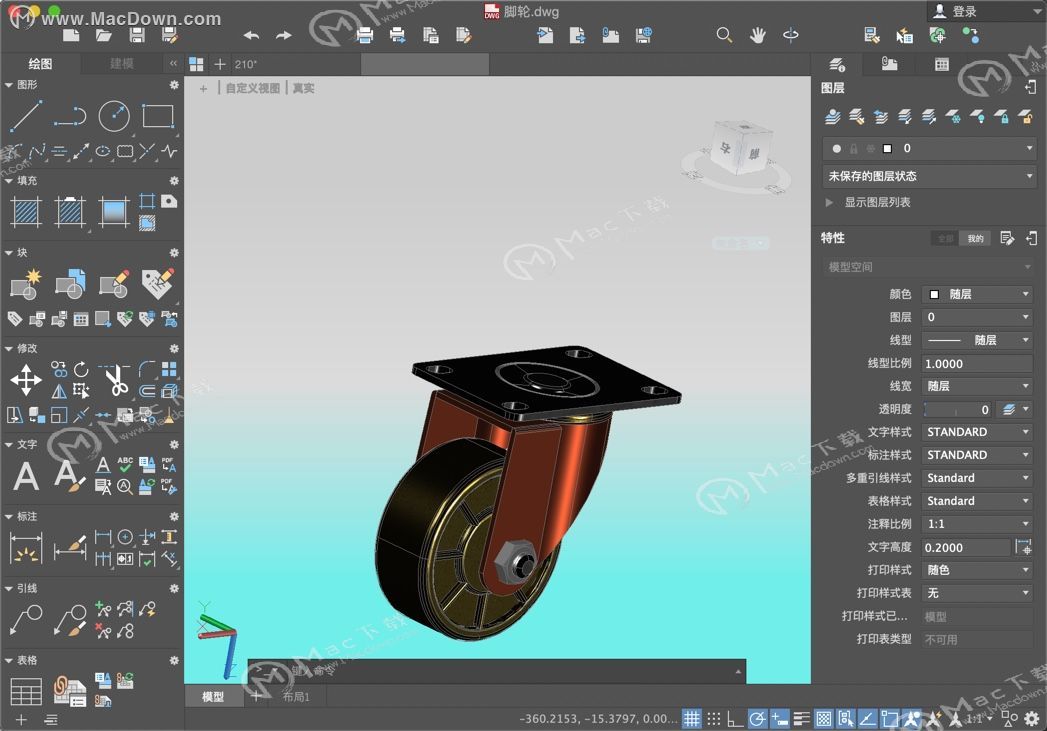The height and width of the screenshot is (731, 1047).
Task: Toggle polar tracking in status bar
Action: coord(757,719)
